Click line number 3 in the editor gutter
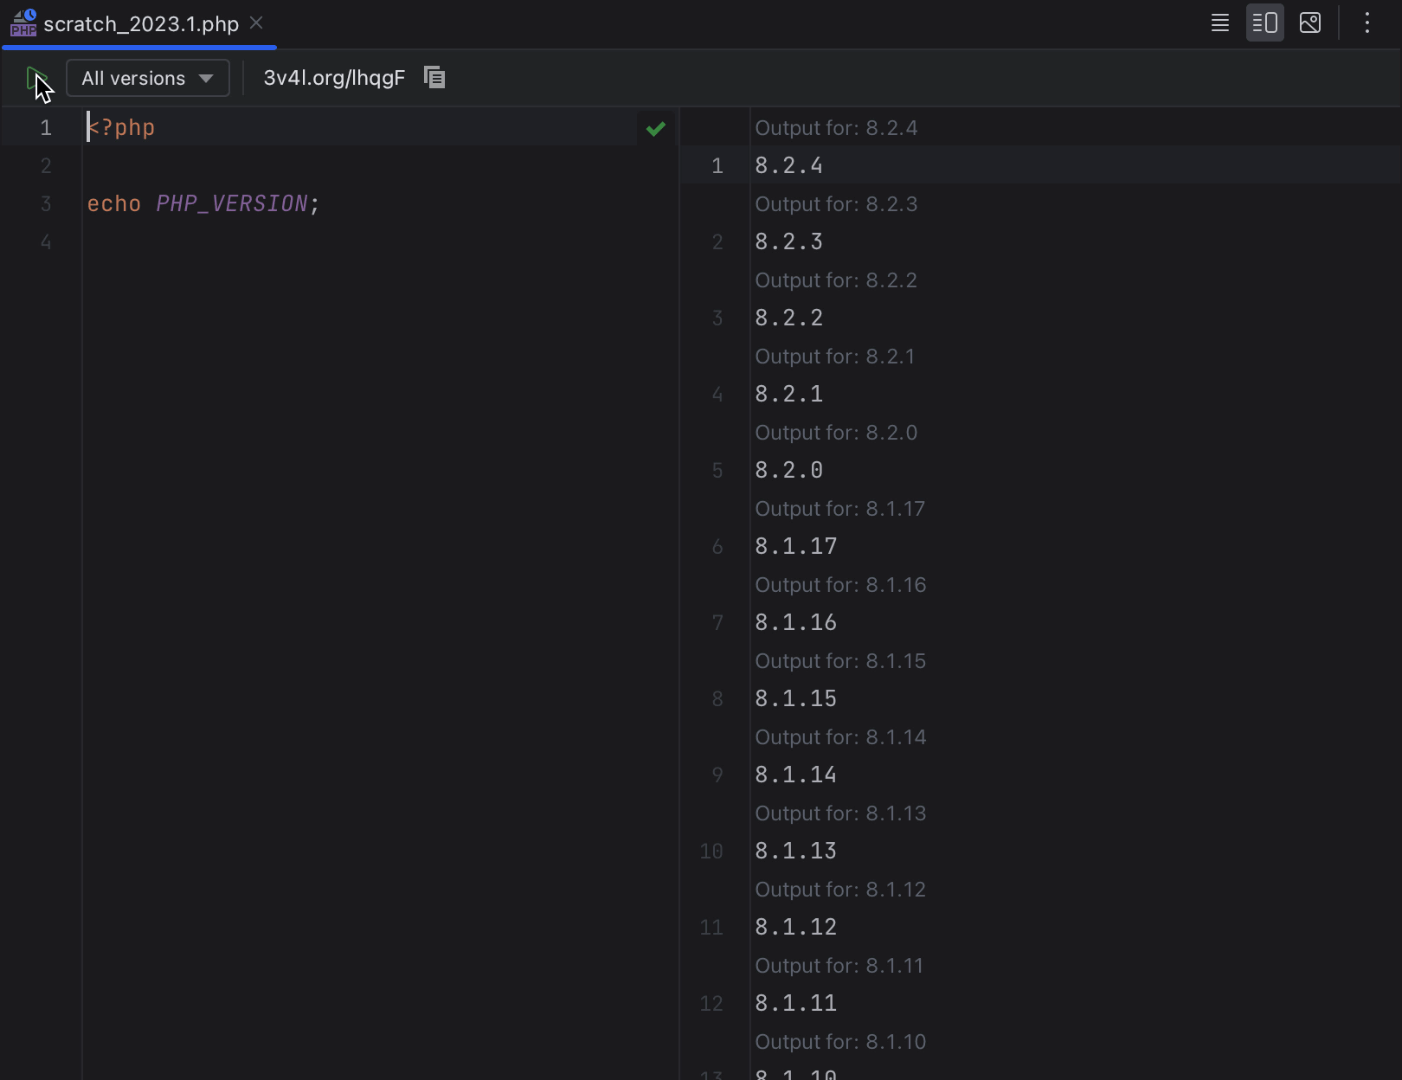 [46, 204]
